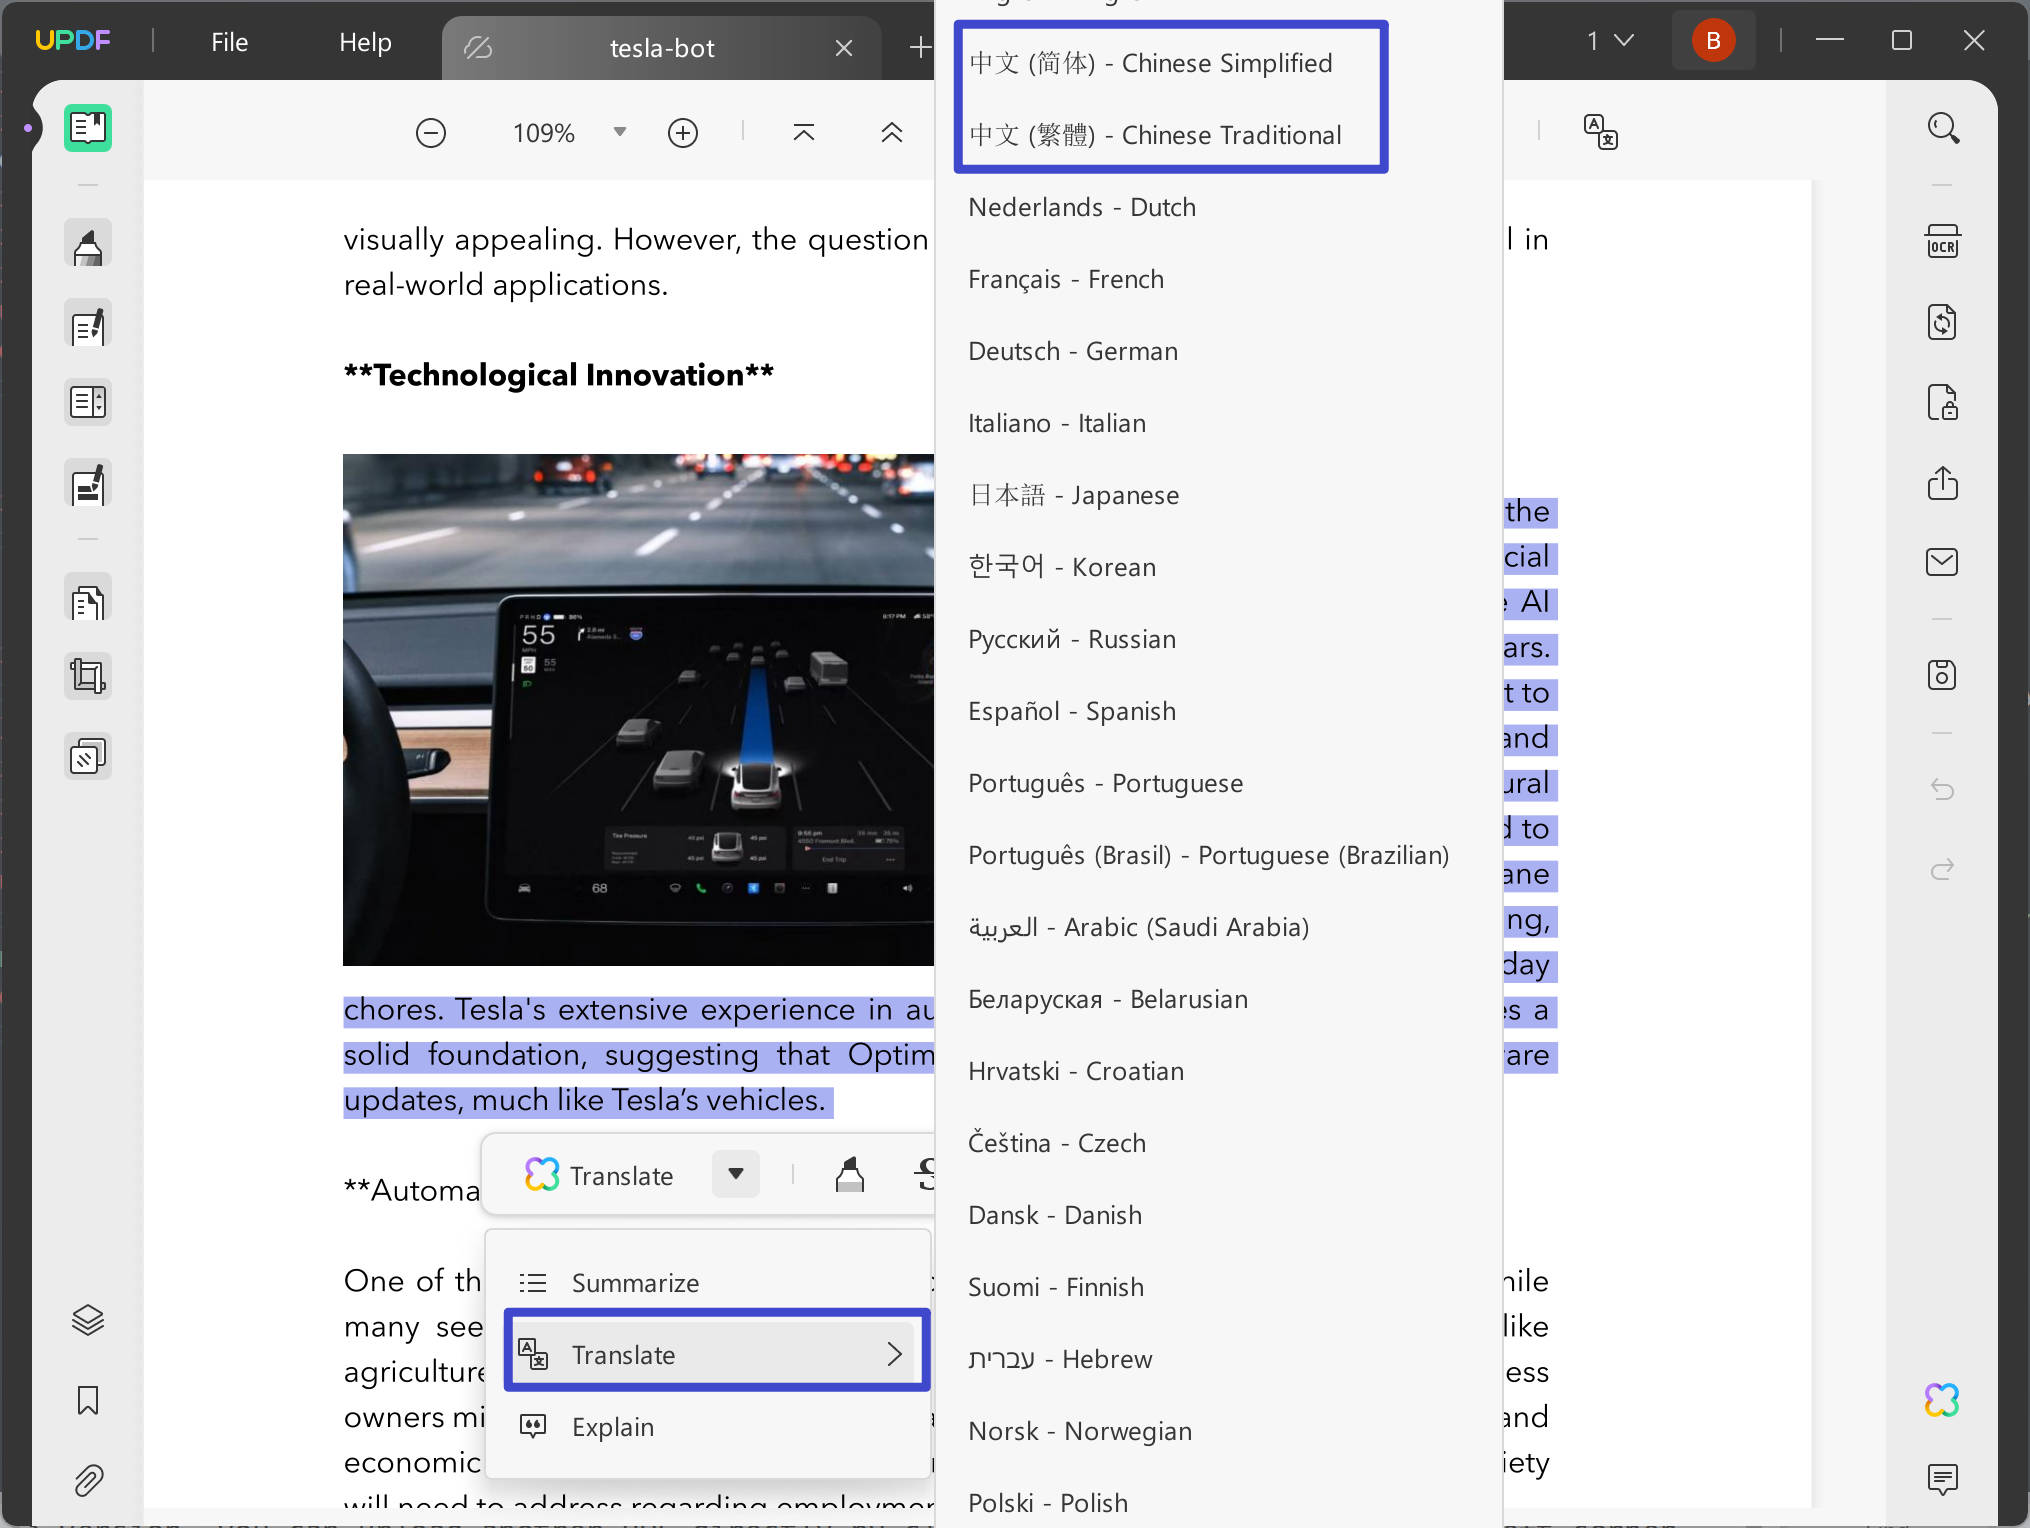2030x1528 pixels.
Task: Open the Help menu
Action: coord(365,42)
